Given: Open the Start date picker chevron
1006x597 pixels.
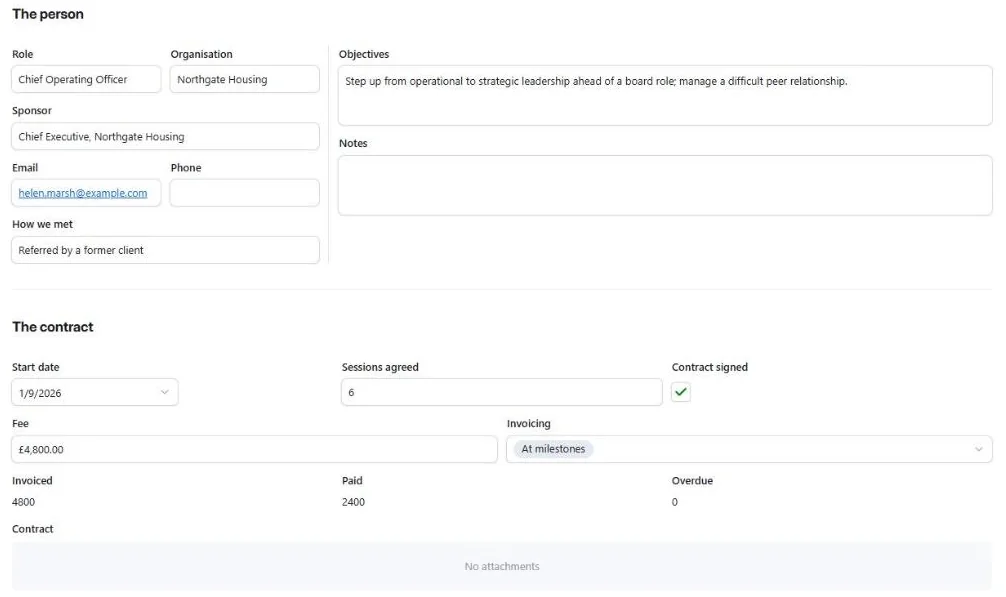Looking at the screenshot, I should (164, 392).
